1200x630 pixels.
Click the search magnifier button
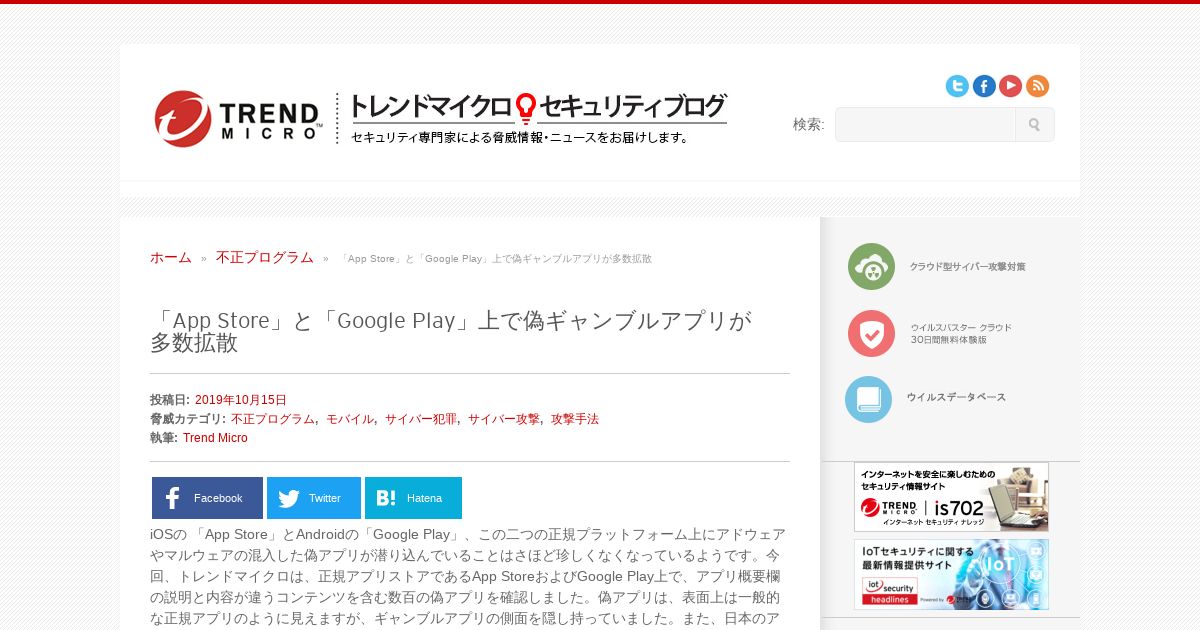[x=1034, y=125]
